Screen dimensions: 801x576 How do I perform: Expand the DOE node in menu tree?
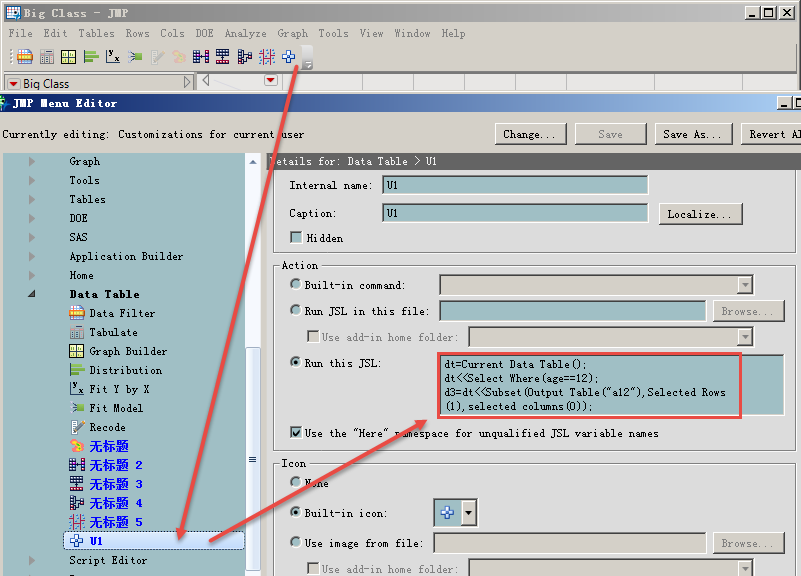(32, 218)
